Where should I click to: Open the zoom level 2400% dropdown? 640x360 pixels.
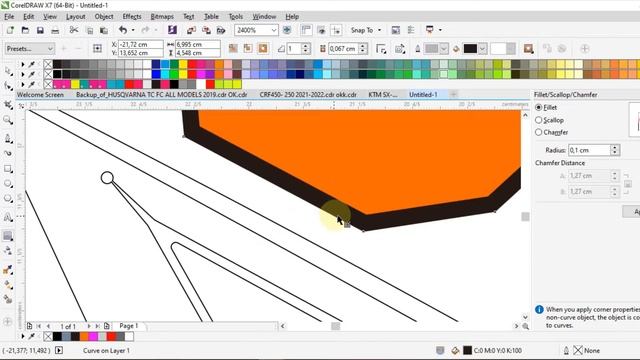(273, 30)
